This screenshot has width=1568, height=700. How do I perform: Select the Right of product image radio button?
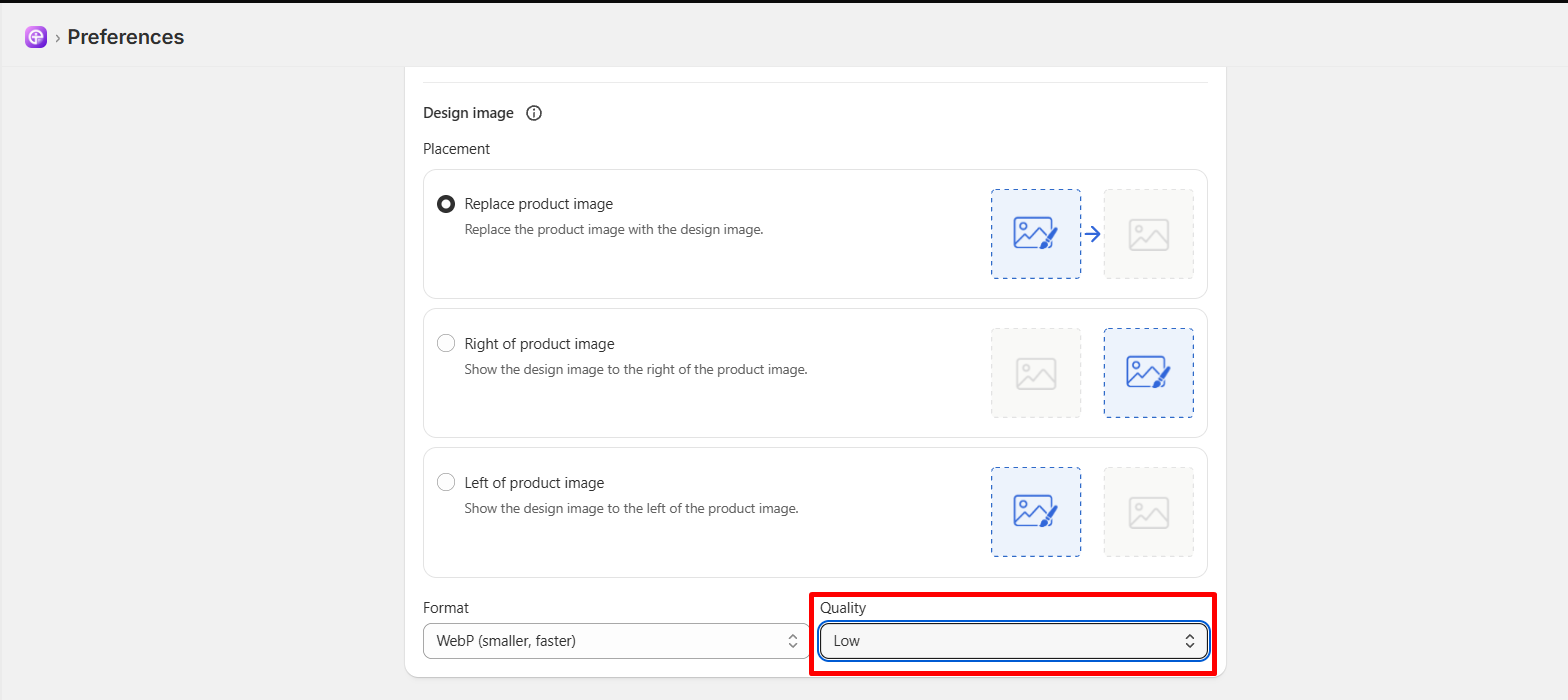coord(447,343)
